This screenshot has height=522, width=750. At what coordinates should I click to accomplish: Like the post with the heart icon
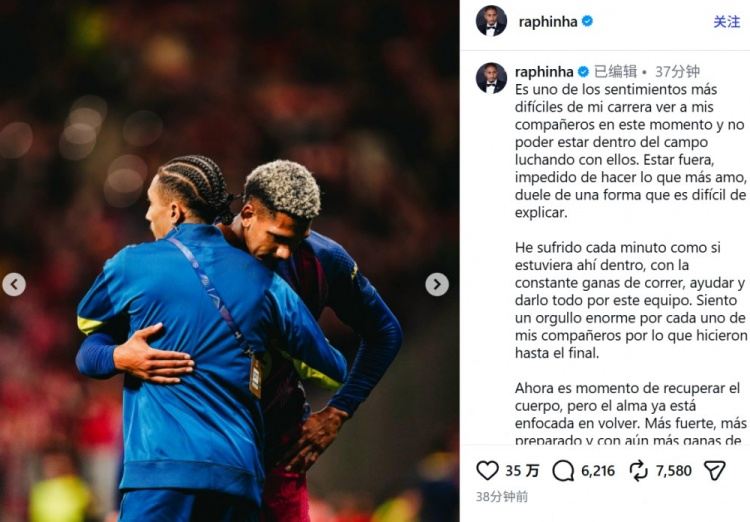pos(487,470)
